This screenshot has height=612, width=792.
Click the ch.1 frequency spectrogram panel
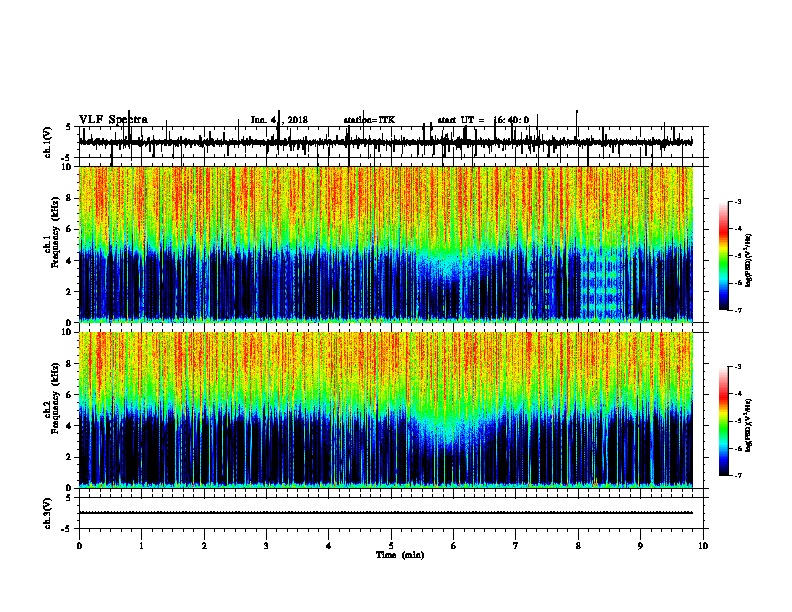click(386, 244)
